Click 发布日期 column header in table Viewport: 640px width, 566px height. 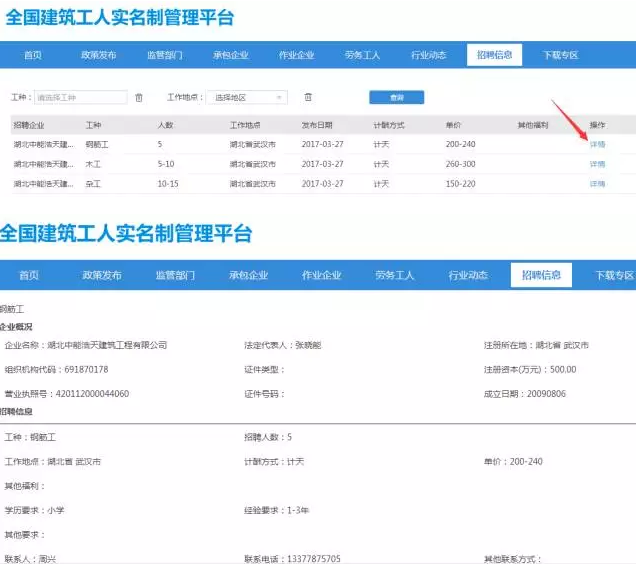tap(318, 125)
